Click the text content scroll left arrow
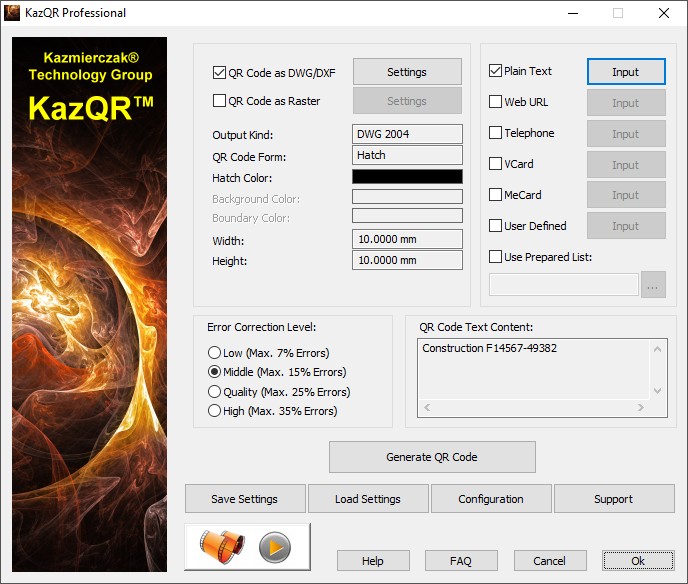This screenshot has height=584, width=688. (x=427, y=408)
